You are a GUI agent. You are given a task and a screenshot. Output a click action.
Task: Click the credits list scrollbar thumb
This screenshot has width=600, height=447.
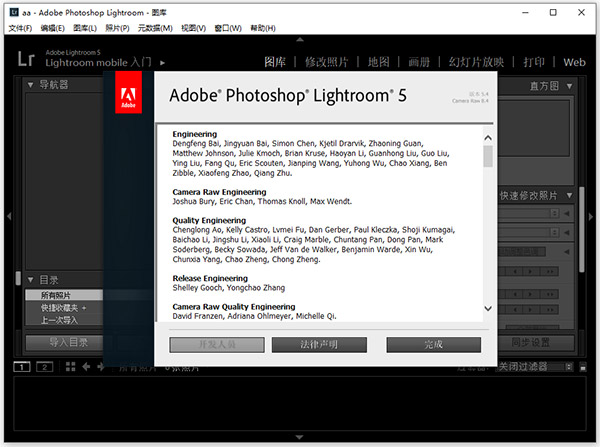pos(488,157)
